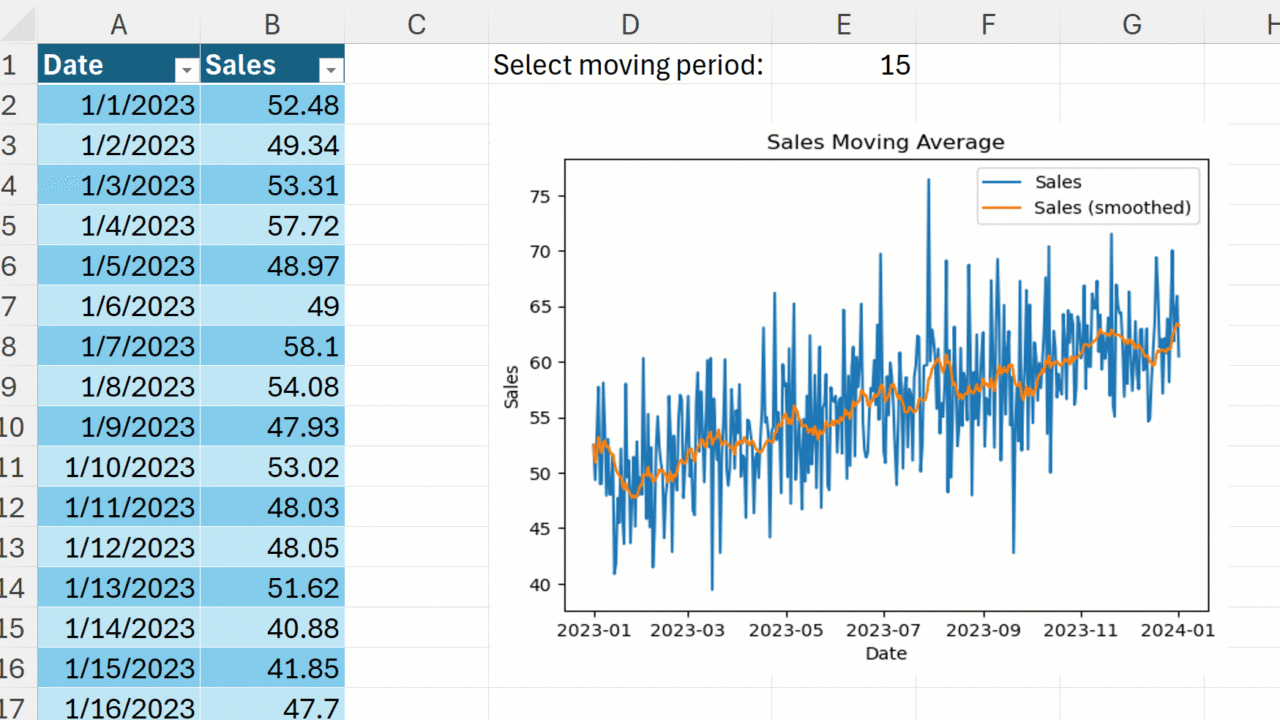Select column B header
1280x720 pixels.
tap(272, 24)
